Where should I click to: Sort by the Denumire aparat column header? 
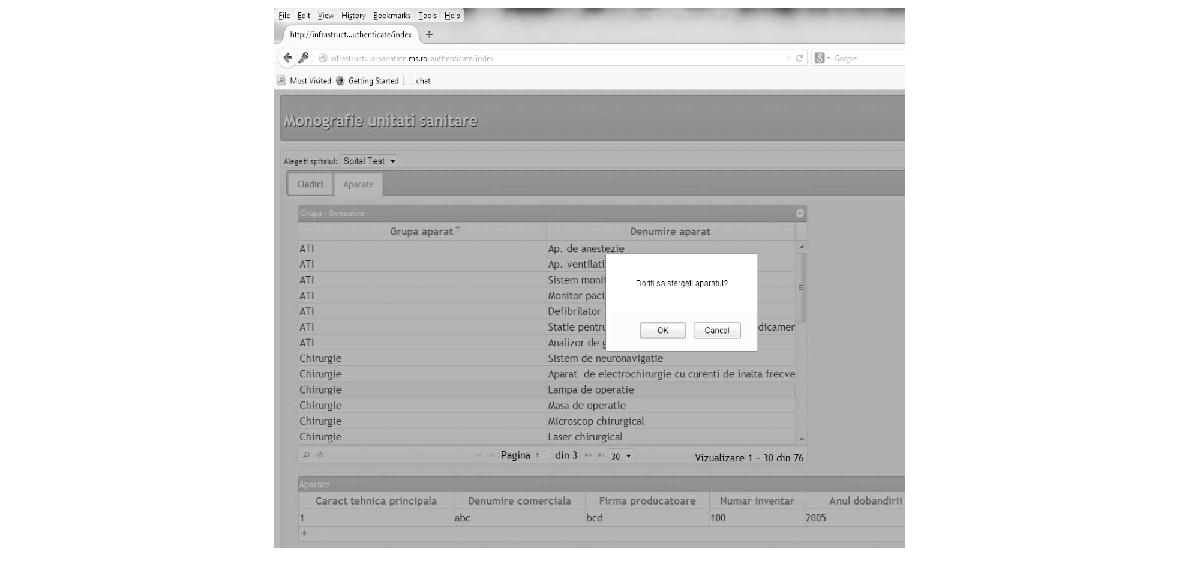670,232
